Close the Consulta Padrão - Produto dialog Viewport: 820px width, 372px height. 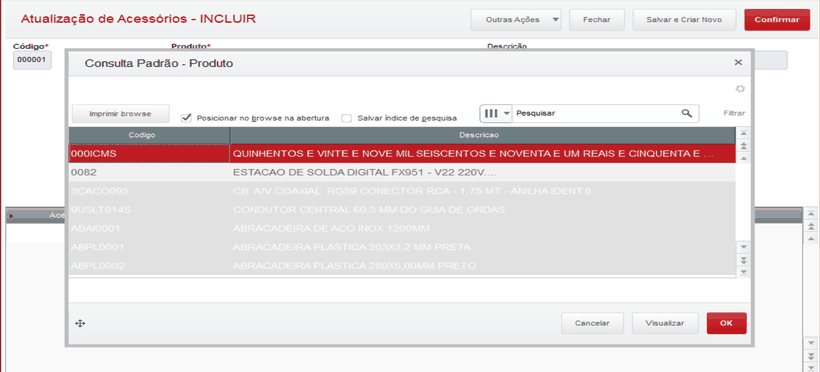coord(738,63)
